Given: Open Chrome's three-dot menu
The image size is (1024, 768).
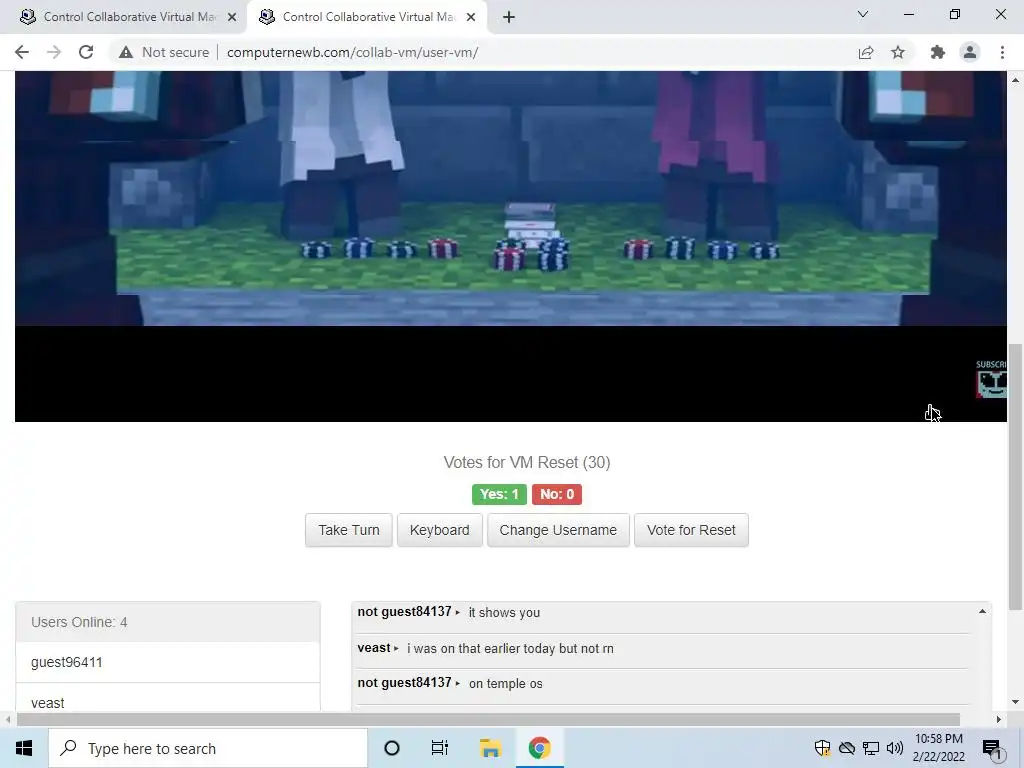Looking at the screenshot, I should click(1002, 52).
